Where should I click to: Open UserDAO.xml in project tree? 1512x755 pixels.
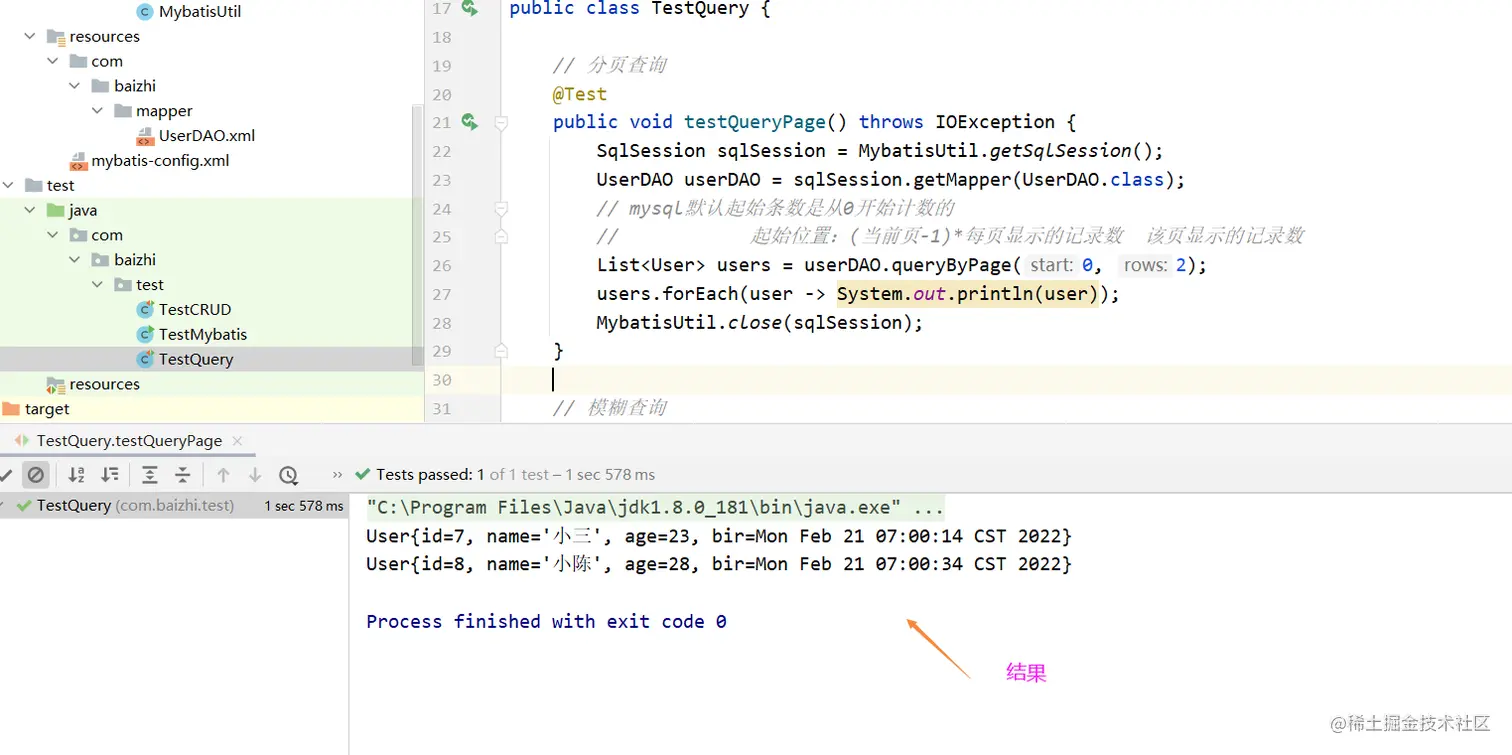207,136
